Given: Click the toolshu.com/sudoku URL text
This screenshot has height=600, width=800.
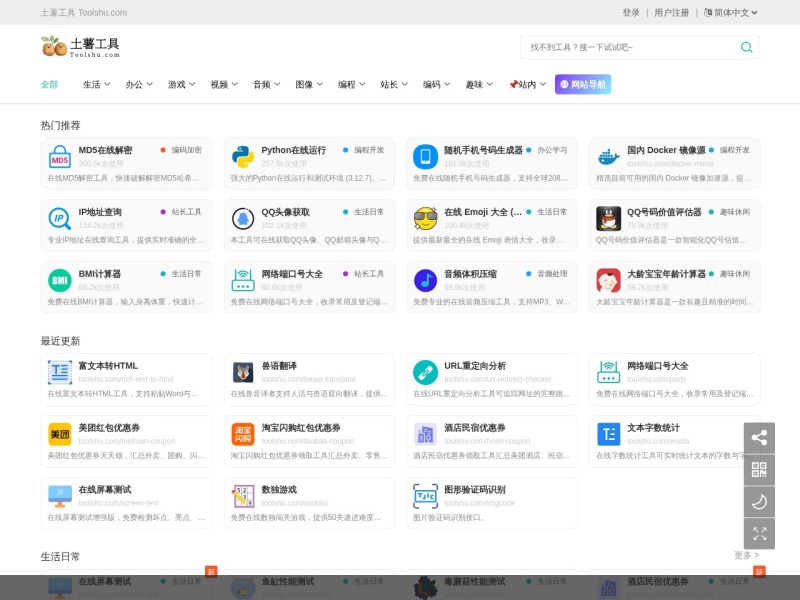Looking at the screenshot, I should pyautogui.click(x=295, y=503).
